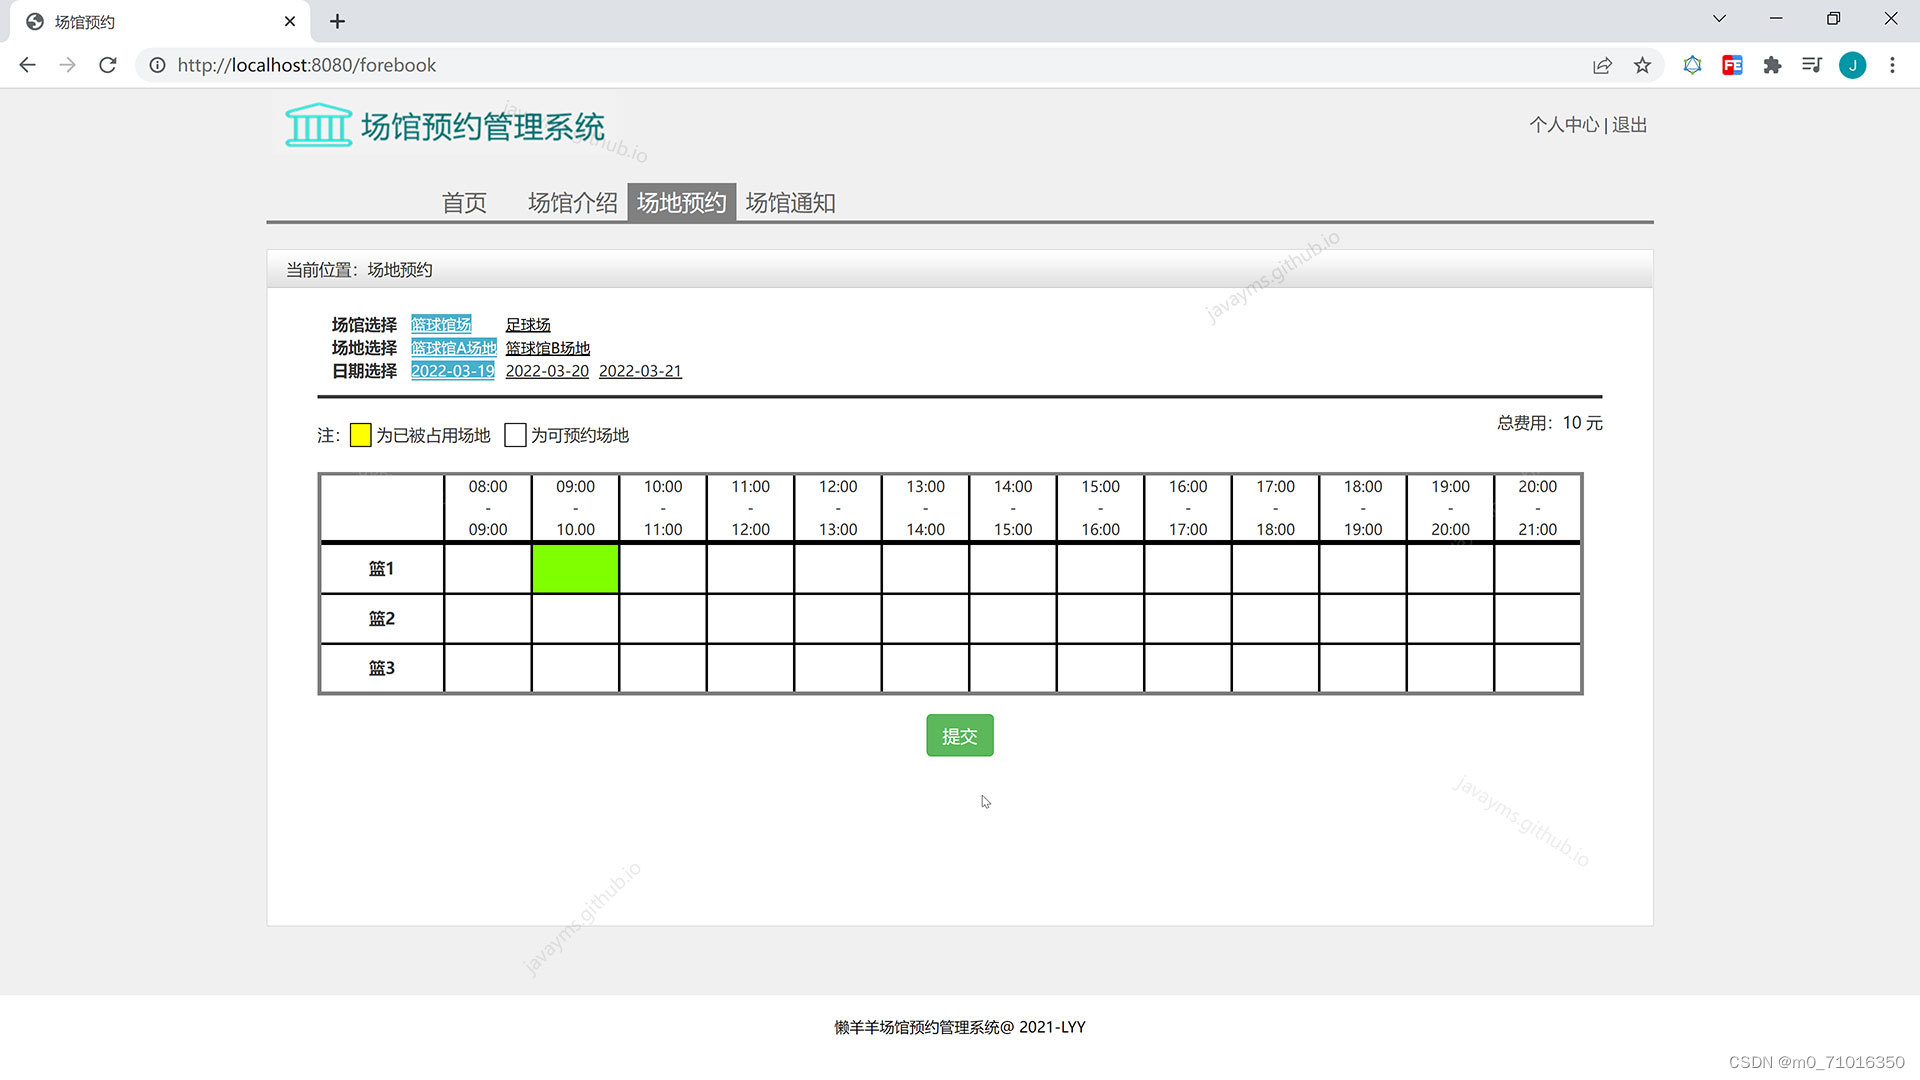This screenshot has width=1920, height=1080.
Task: Click the footer copyright 2021-LYY
Action: point(960,1027)
